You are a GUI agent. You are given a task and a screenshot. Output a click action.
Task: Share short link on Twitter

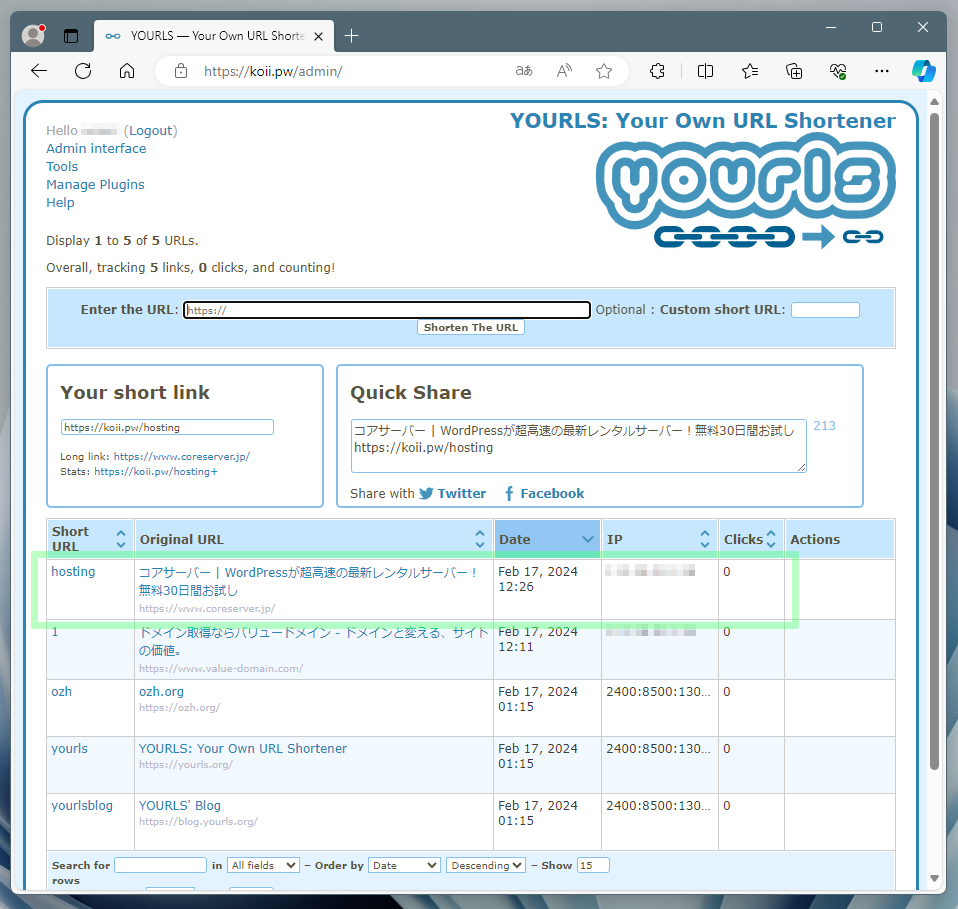pyautogui.click(x=453, y=494)
